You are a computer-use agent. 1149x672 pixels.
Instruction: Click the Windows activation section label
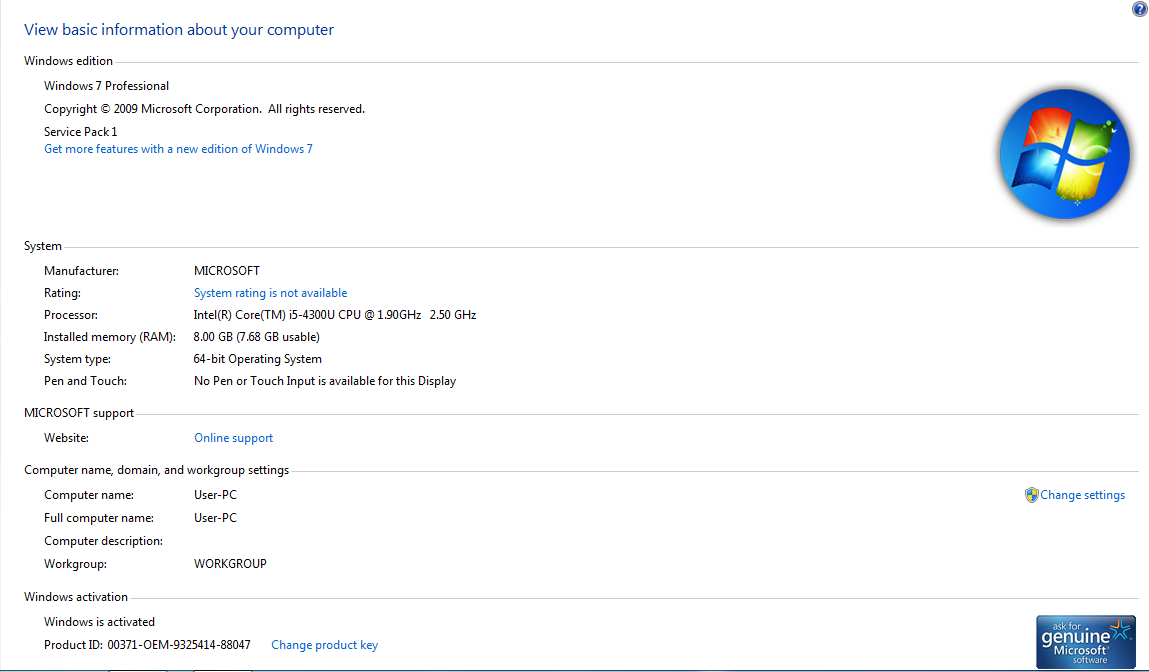coord(76,597)
